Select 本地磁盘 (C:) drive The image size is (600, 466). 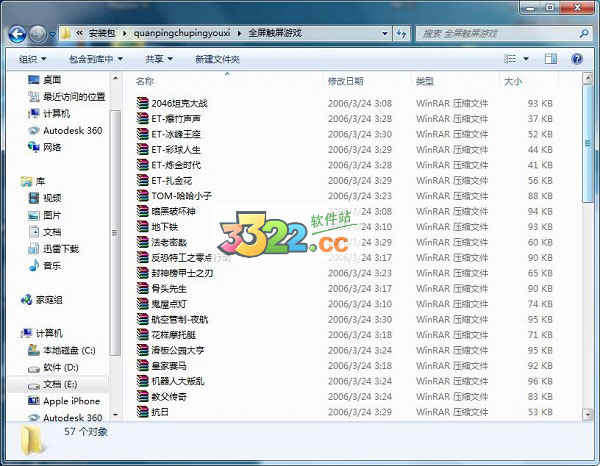point(62,350)
